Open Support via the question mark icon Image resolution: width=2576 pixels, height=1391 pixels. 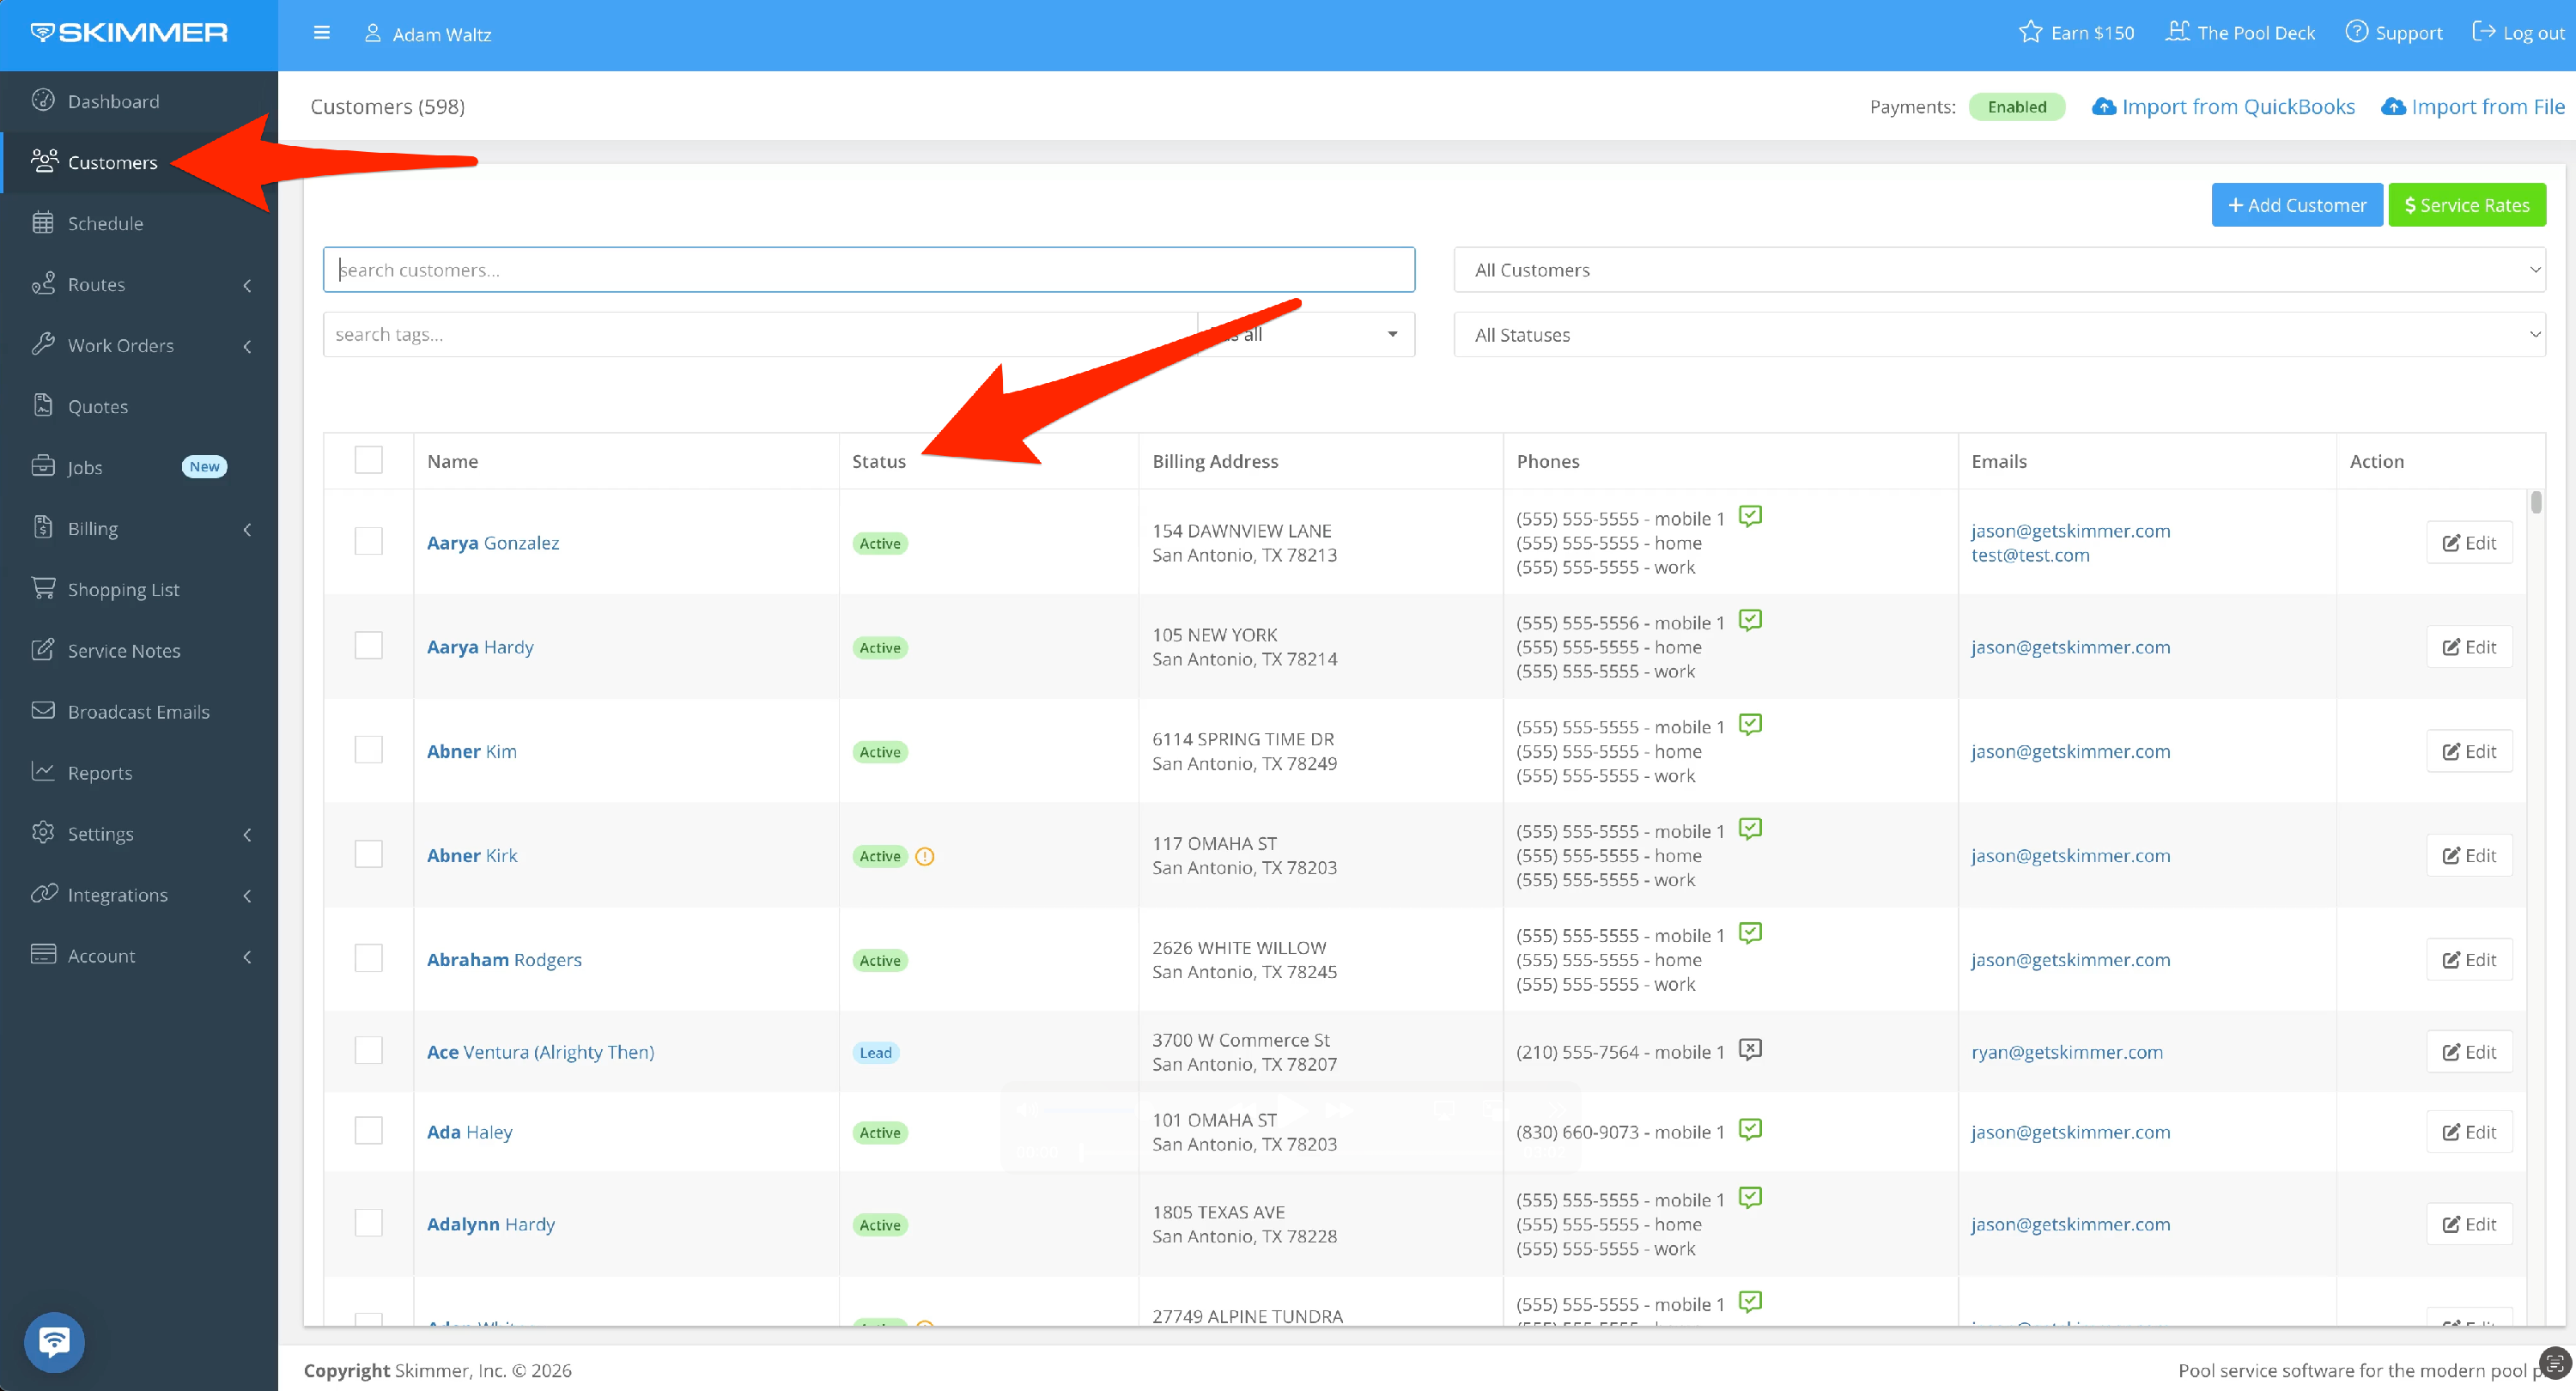(2356, 32)
